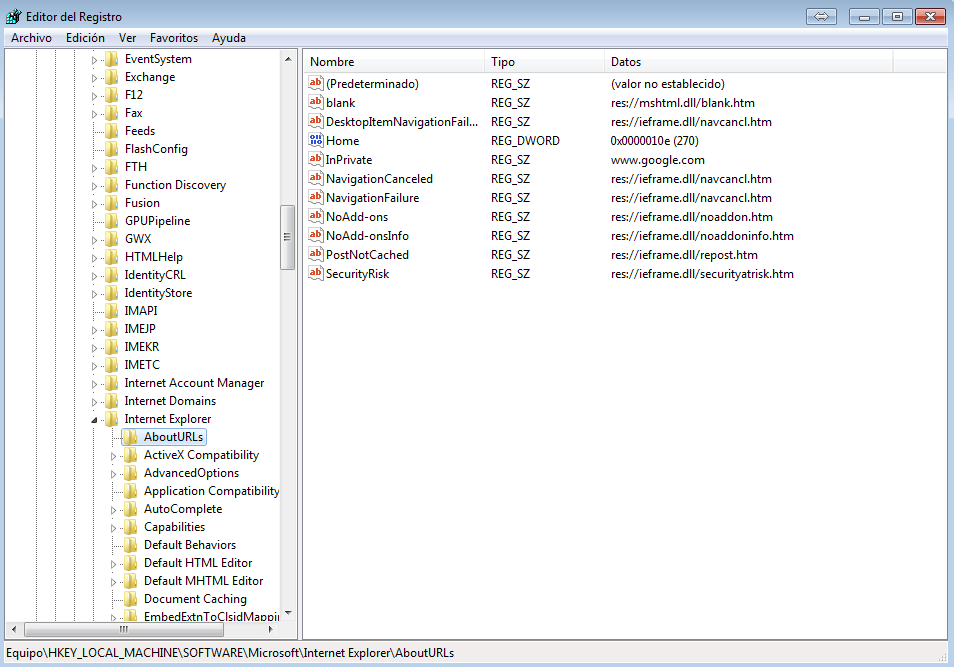
Task: Click the icon of the (Predeterminado) value
Action: pyautogui.click(x=315, y=83)
